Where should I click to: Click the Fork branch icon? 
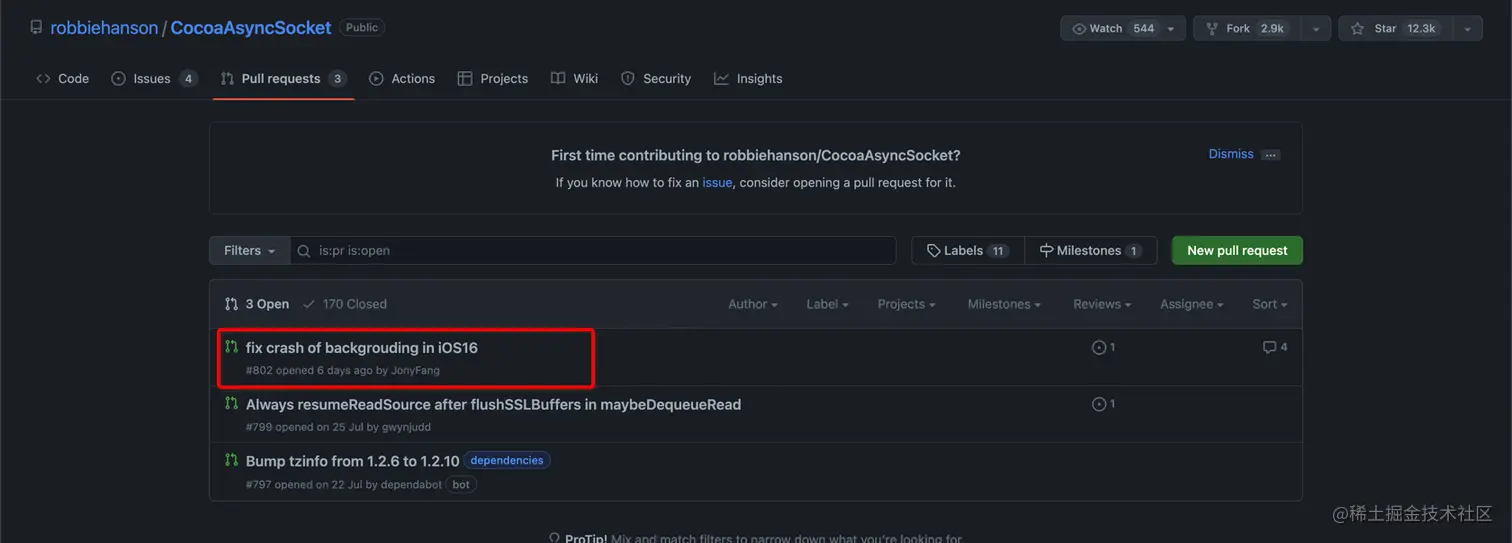click(1212, 29)
